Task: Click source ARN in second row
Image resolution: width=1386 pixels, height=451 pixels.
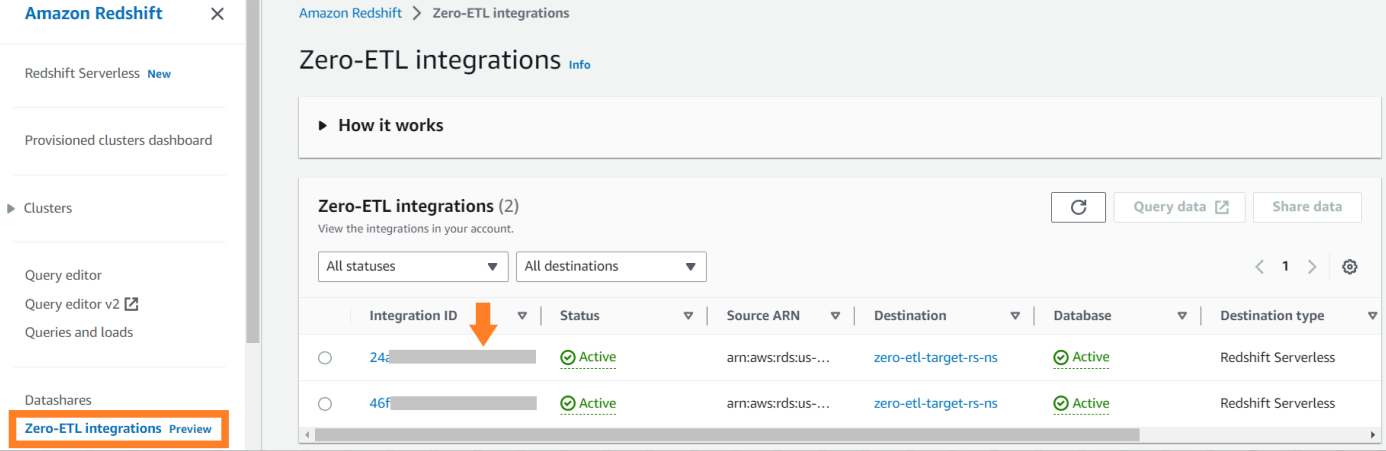Action: 778,403
